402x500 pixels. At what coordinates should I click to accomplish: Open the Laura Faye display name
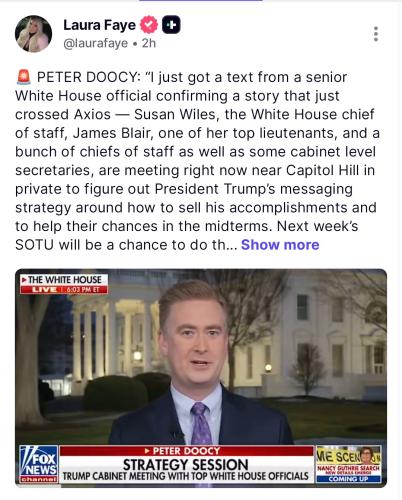(99, 25)
